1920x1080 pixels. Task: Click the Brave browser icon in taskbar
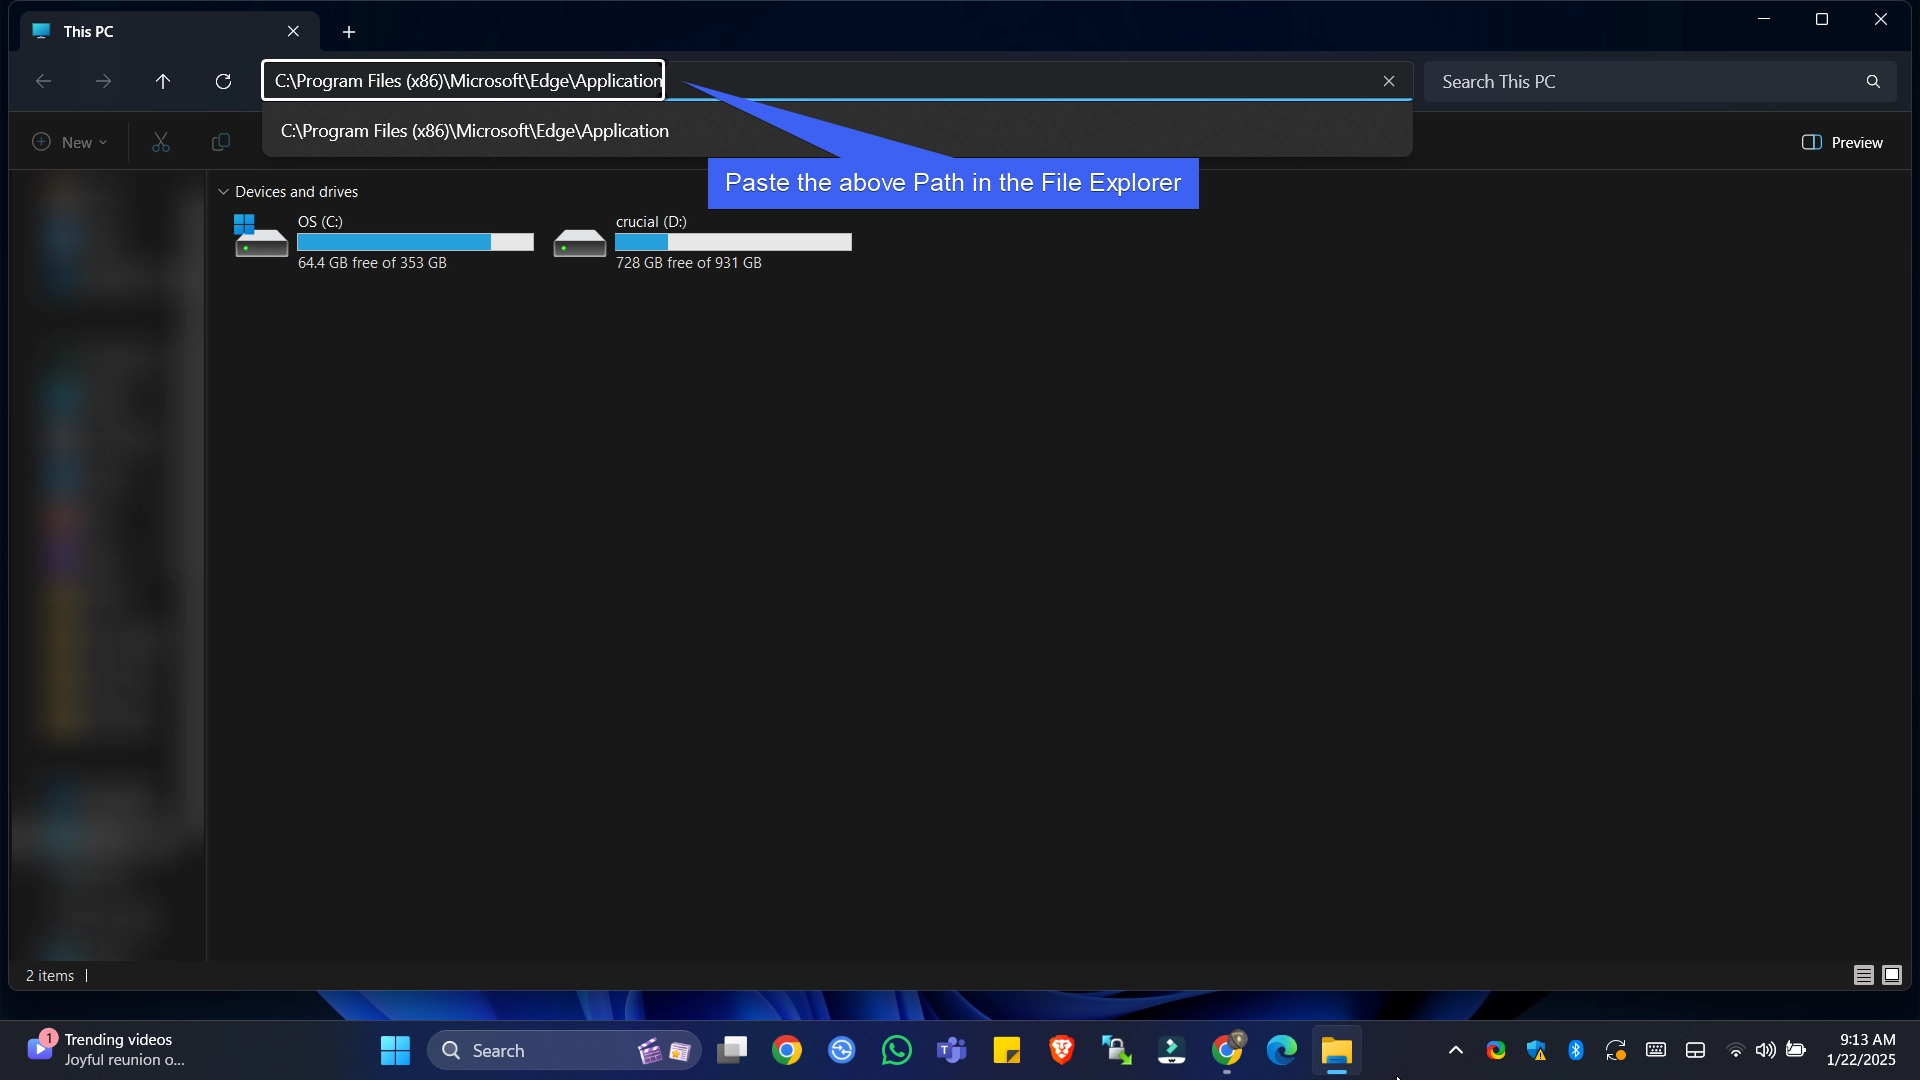coord(1062,1050)
